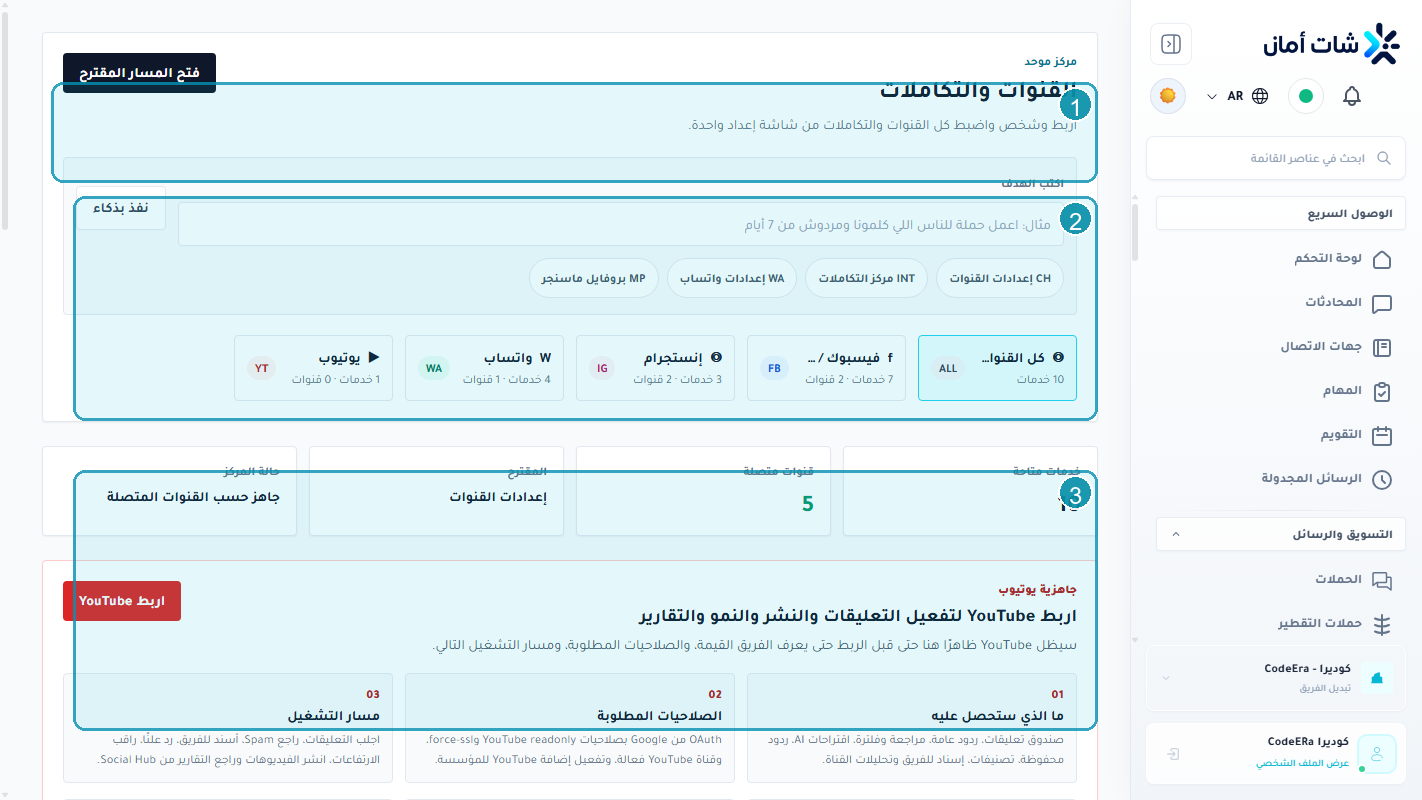Open عرض الملف الشخصي profile link

(x=1303, y=763)
